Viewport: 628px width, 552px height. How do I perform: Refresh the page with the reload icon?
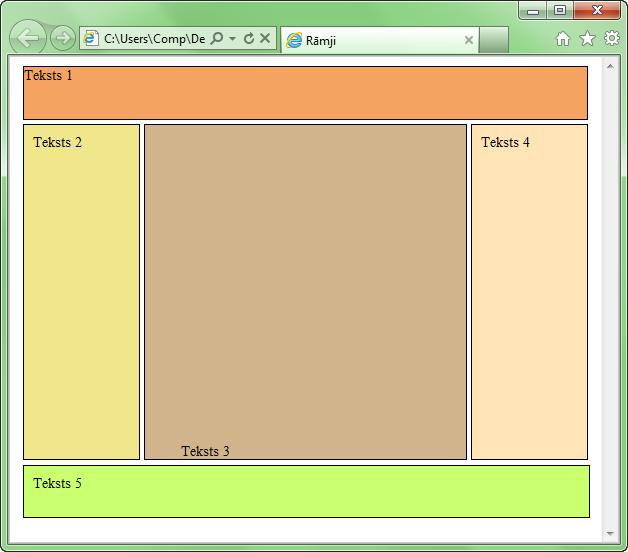[249, 39]
